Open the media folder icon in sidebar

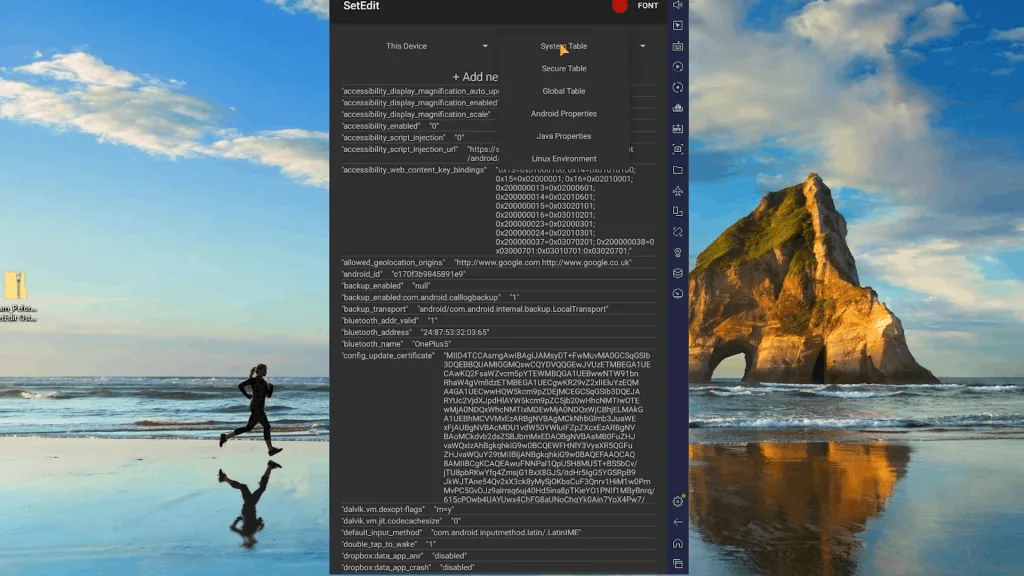pyautogui.click(x=678, y=170)
